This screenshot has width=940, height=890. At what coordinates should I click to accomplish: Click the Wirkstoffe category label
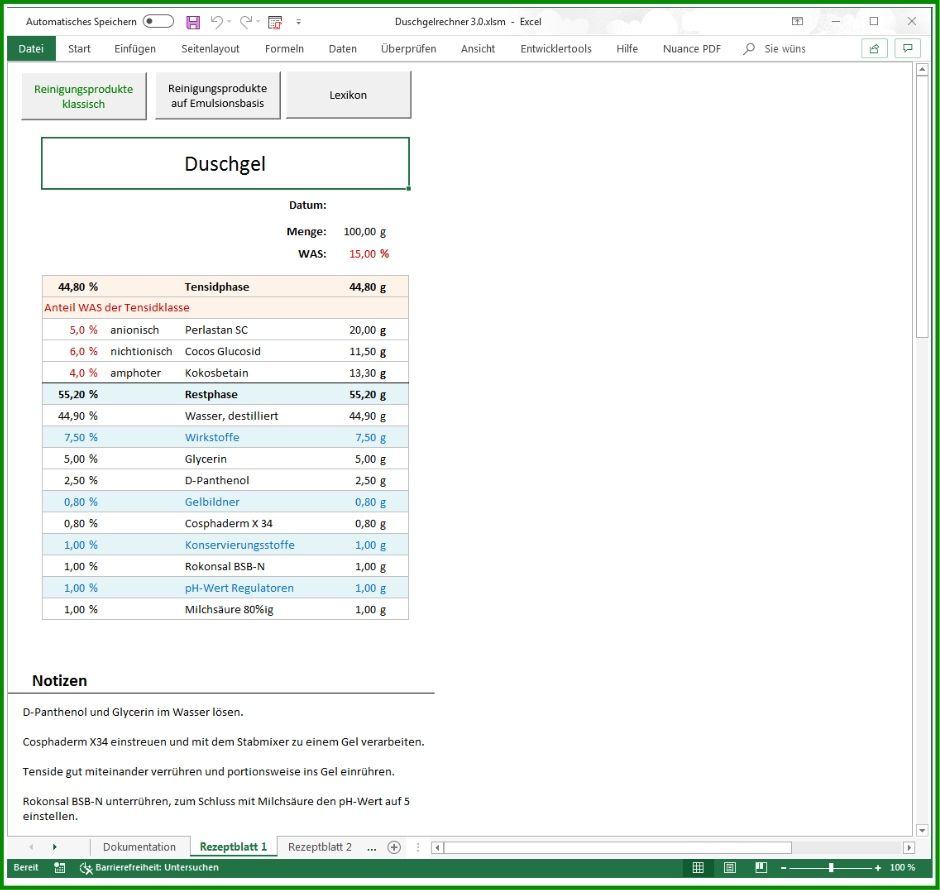click(x=212, y=438)
